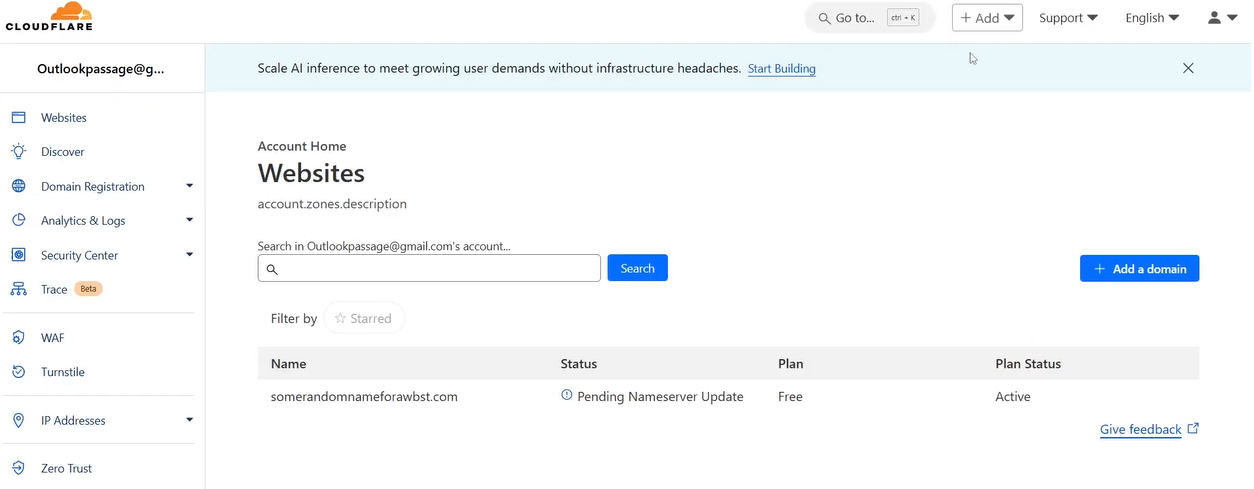Click the WAF shield icon
1254x489 pixels.
(x=18, y=338)
